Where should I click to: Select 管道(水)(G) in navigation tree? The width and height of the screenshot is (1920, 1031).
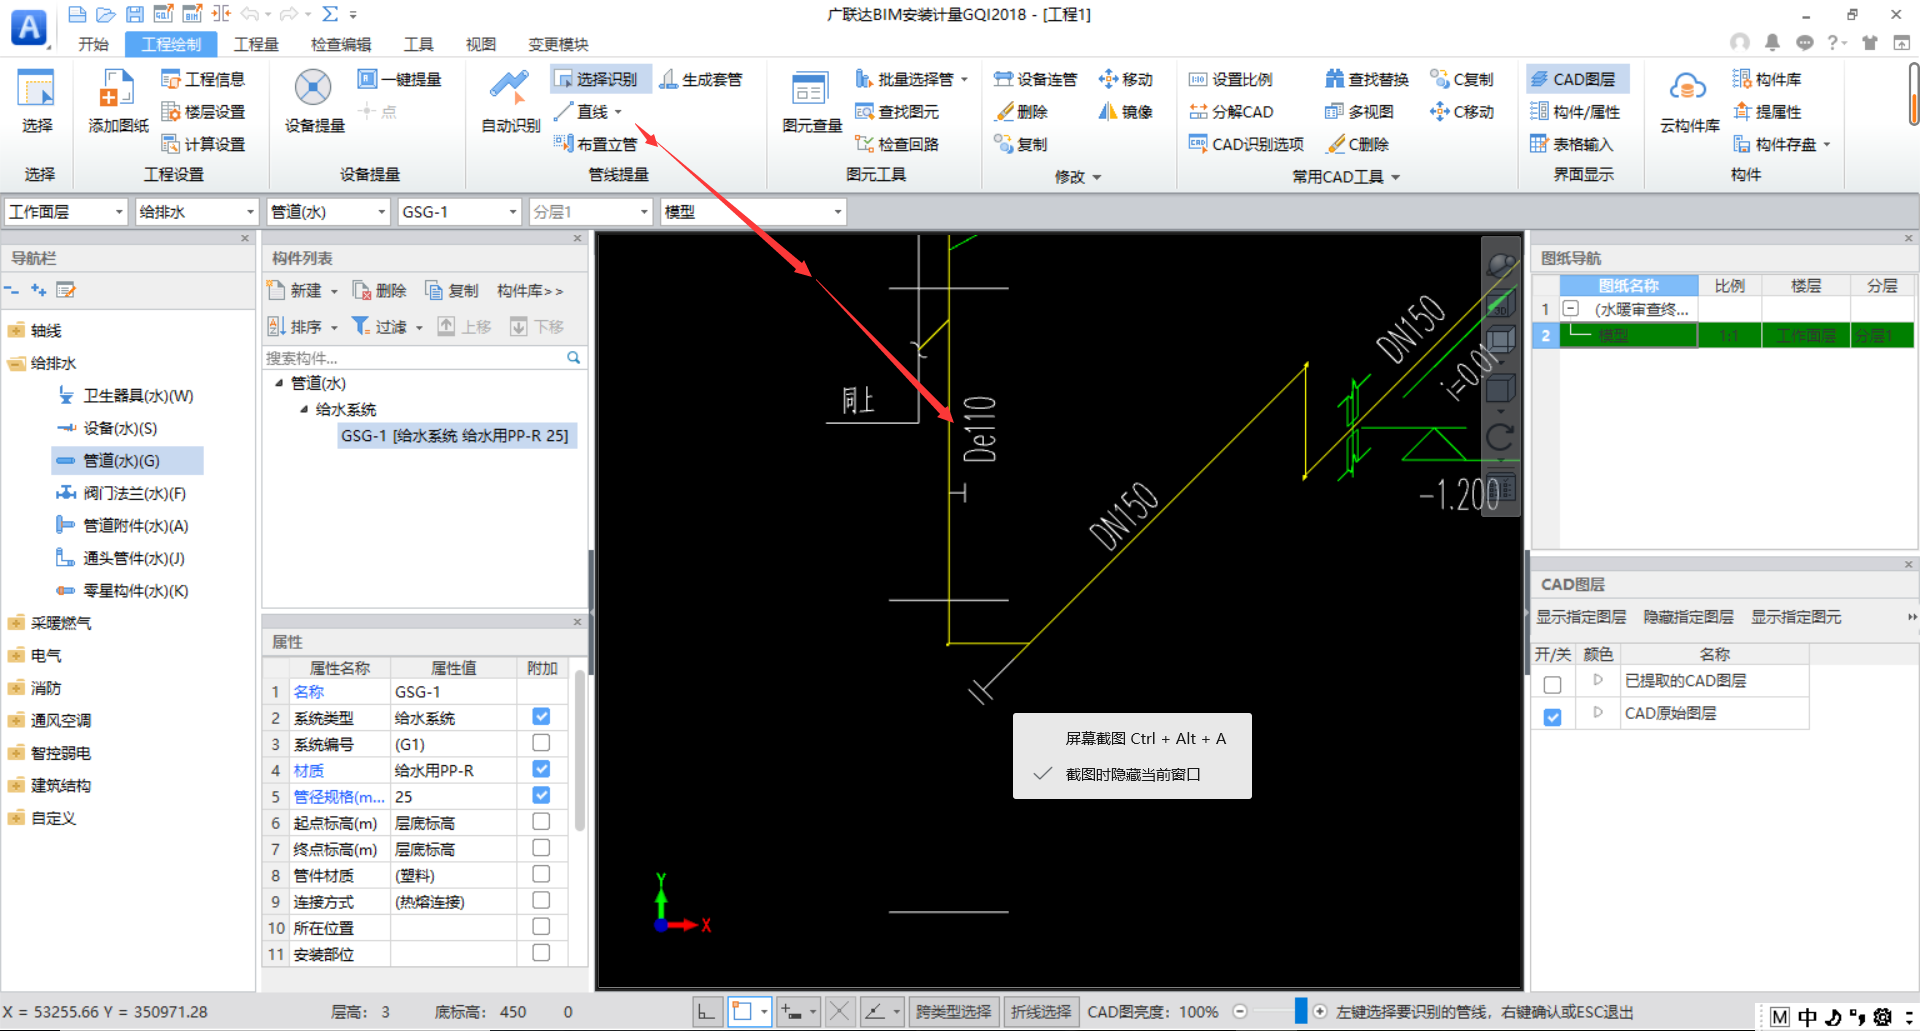click(127, 460)
